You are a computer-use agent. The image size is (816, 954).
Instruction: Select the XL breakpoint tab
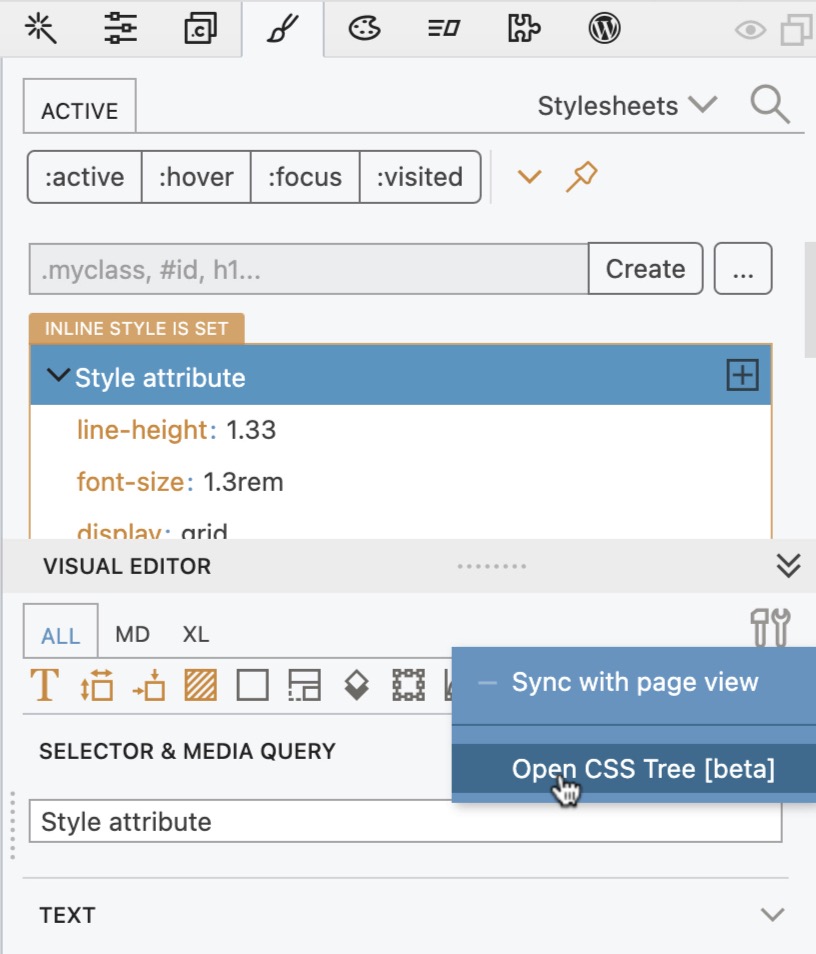[x=196, y=635]
